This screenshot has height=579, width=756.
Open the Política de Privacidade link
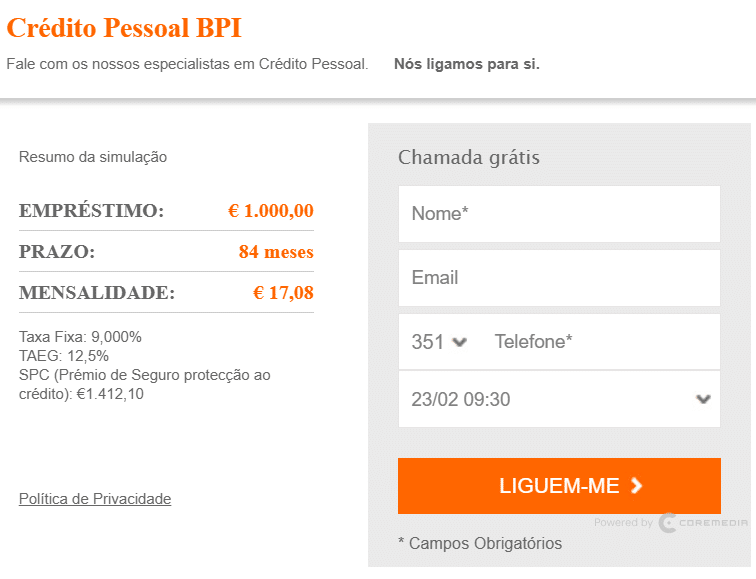(95, 499)
